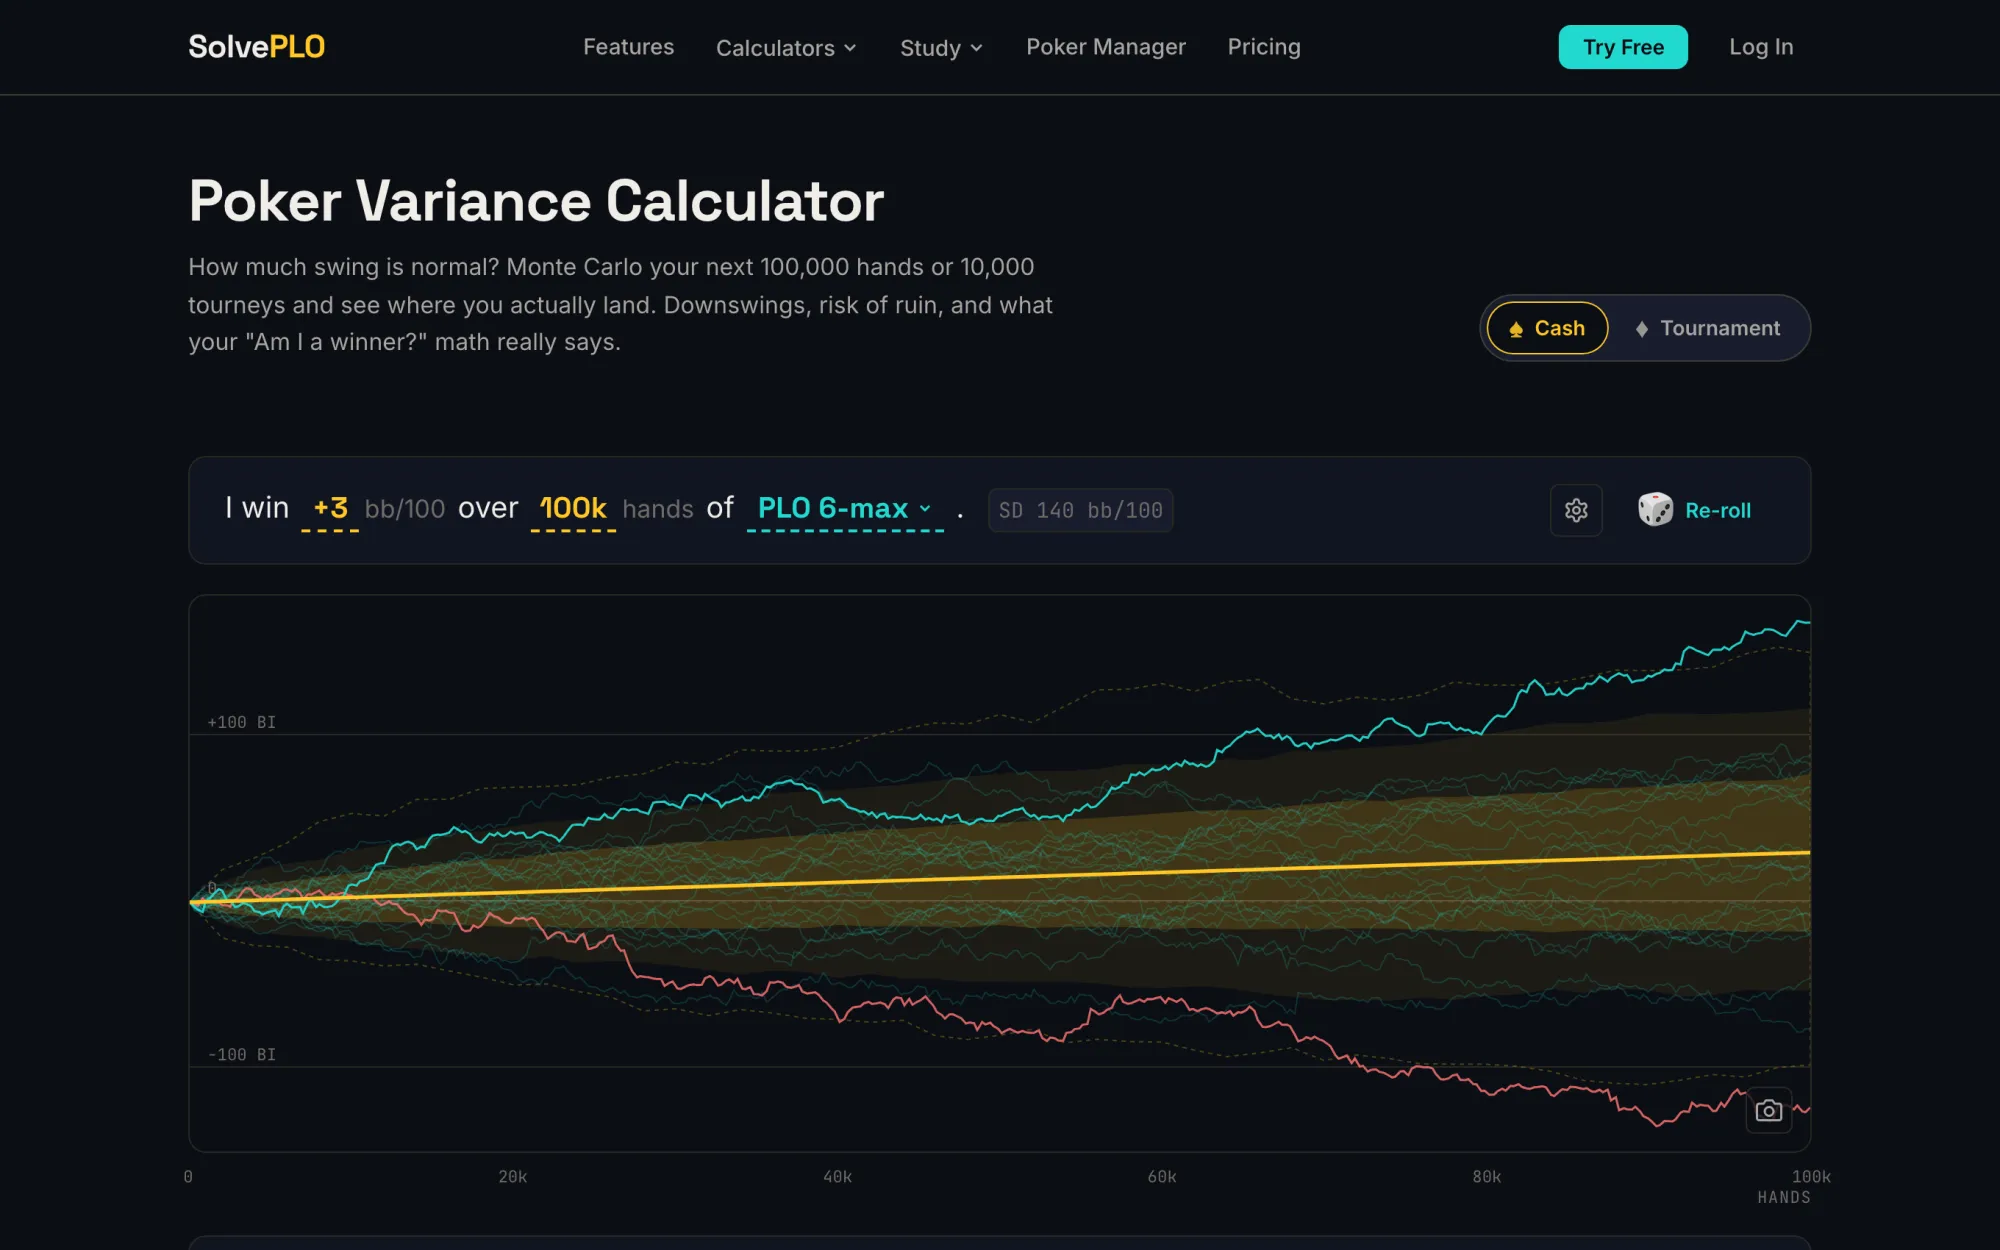Screen dimensions: 2000x1250
Task: Click the "60k" axis tick label
Action: [1162, 1177]
